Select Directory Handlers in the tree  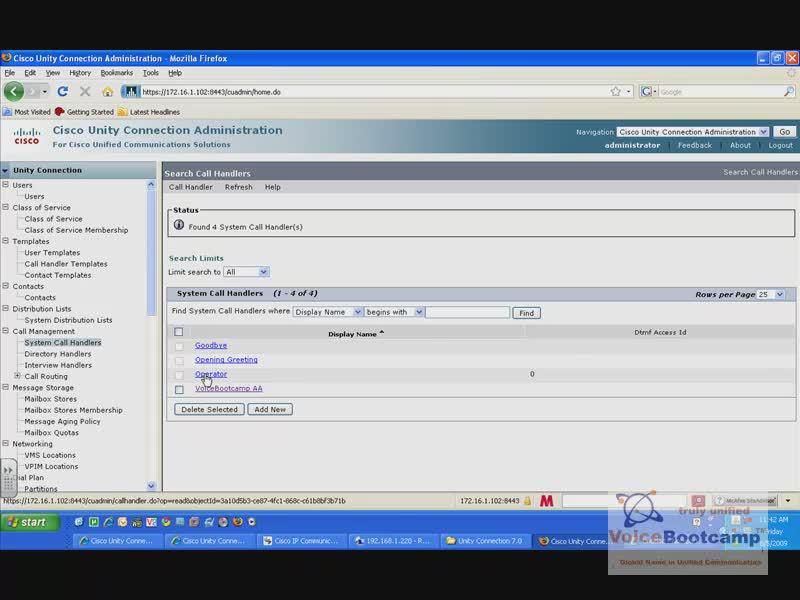(58, 354)
